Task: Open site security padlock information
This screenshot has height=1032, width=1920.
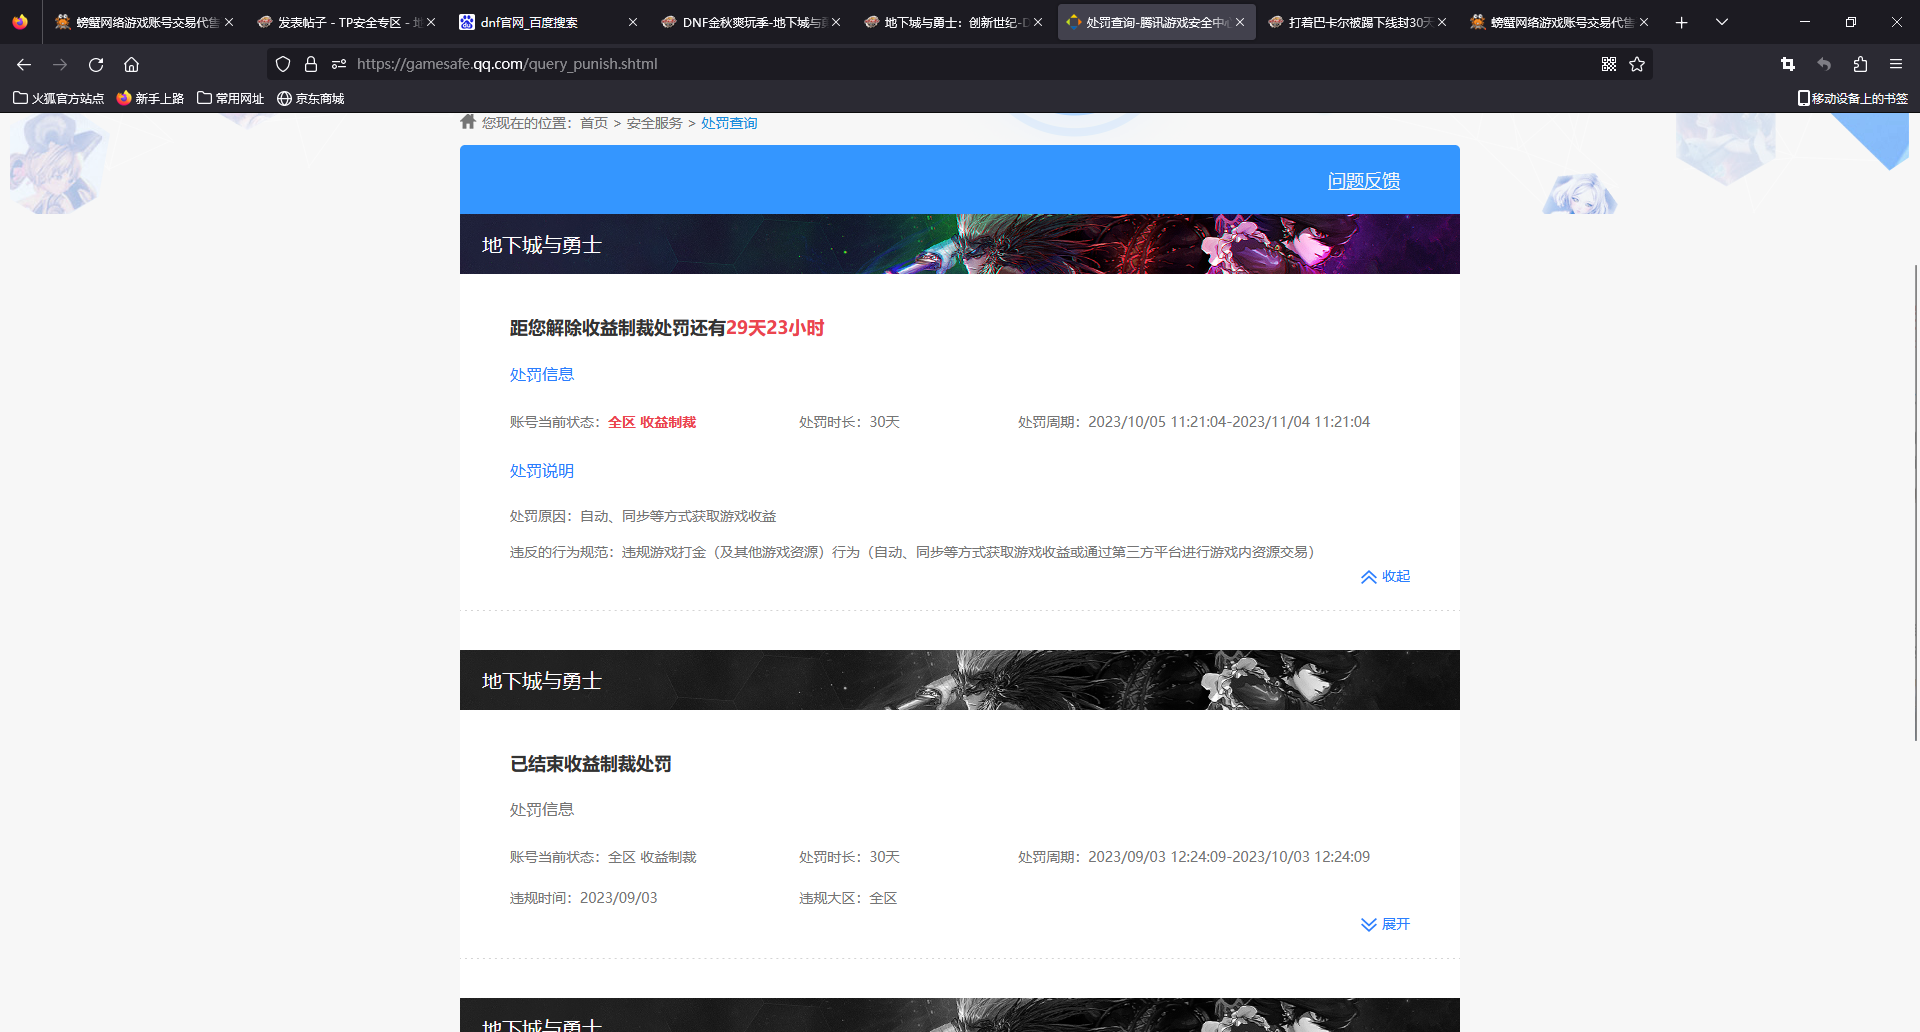Action: click(311, 64)
